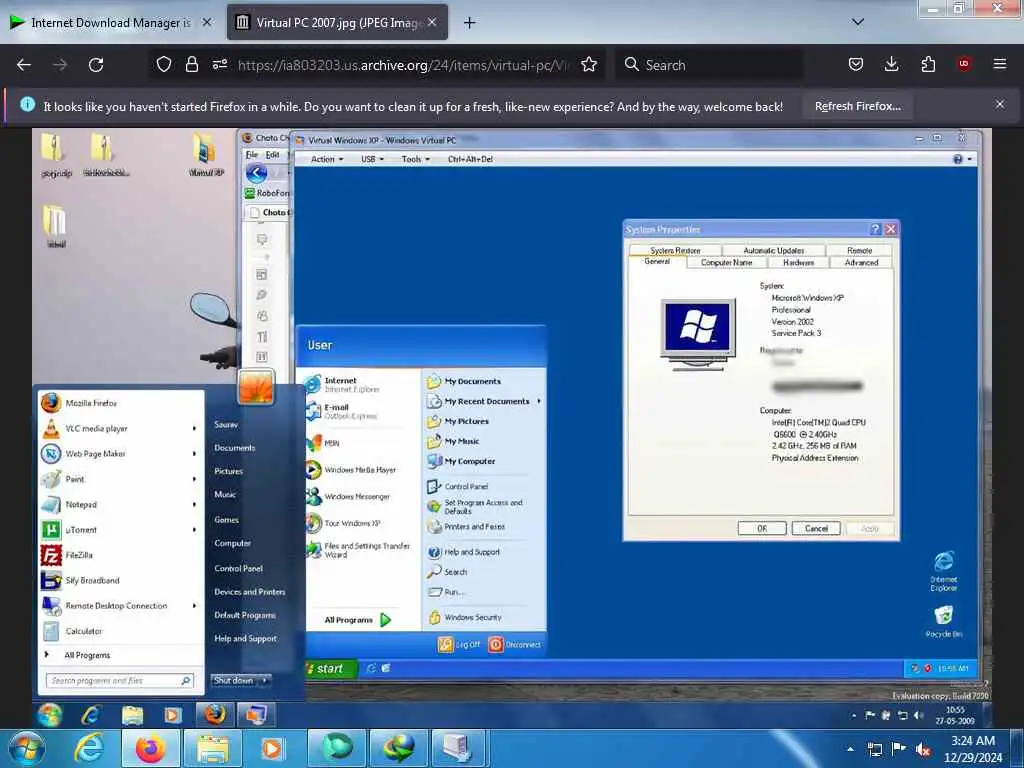
Task: Reload the current Firefox page
Action: [x=96, y=65]
